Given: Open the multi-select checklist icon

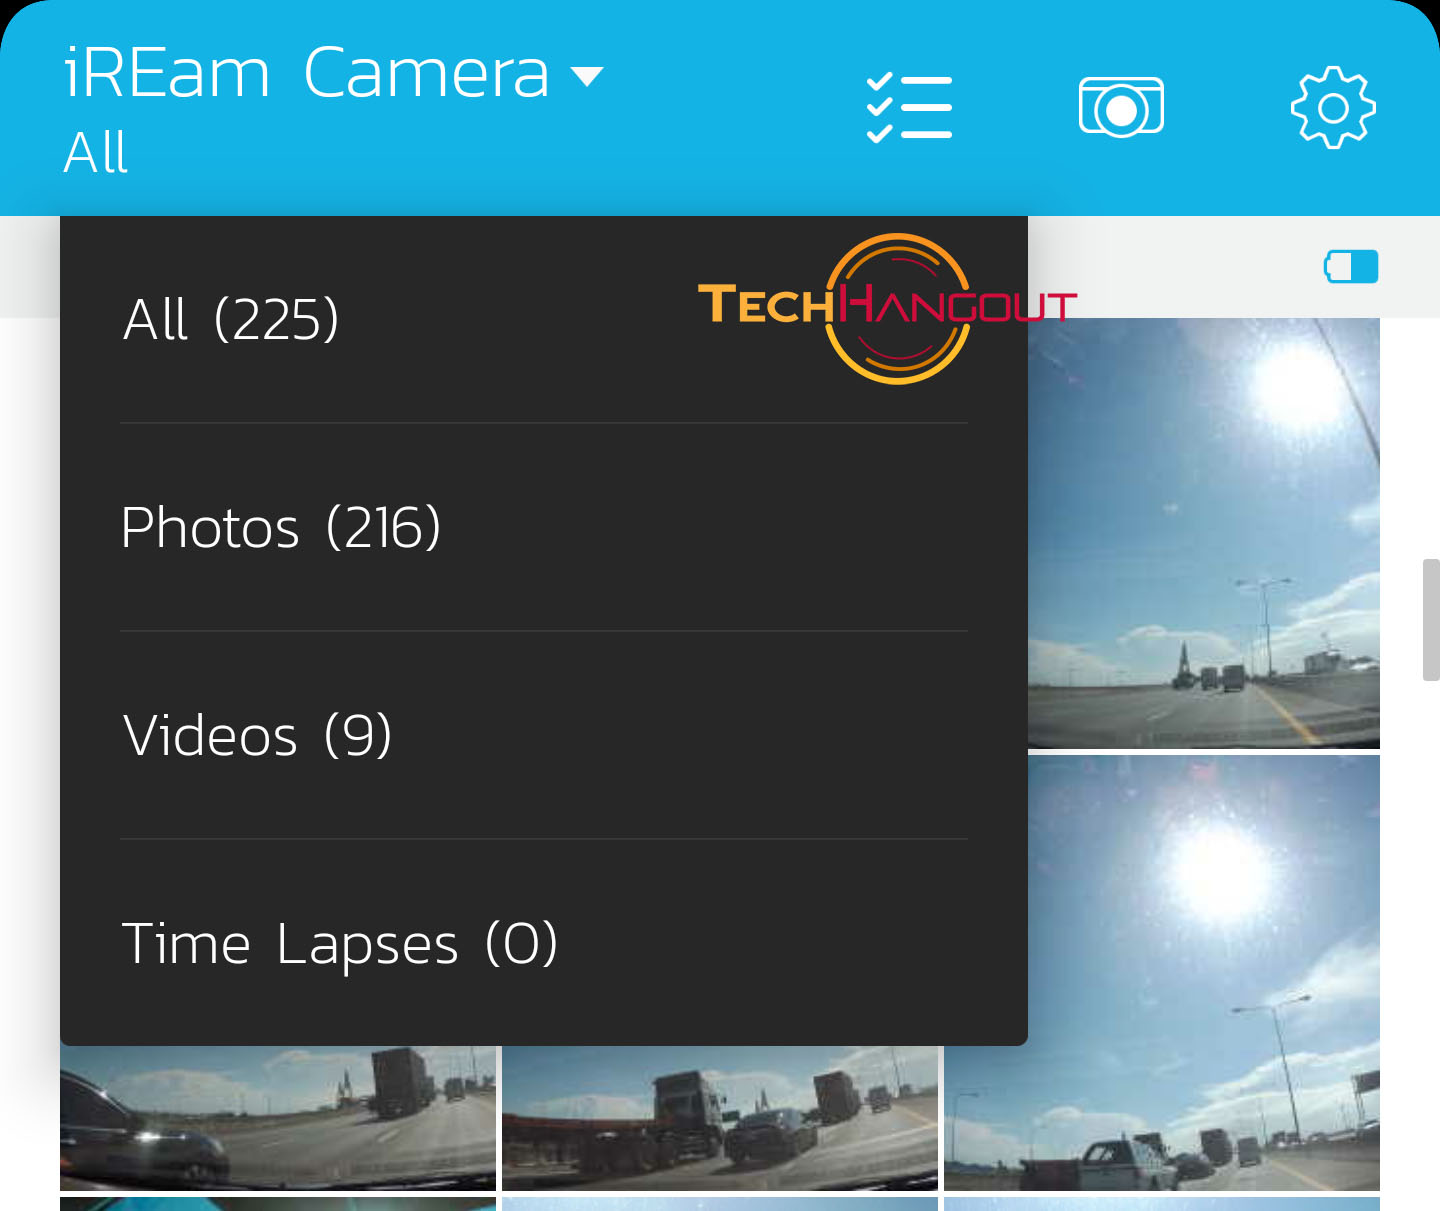Looking at the screenshot, I should click(909, 108).
